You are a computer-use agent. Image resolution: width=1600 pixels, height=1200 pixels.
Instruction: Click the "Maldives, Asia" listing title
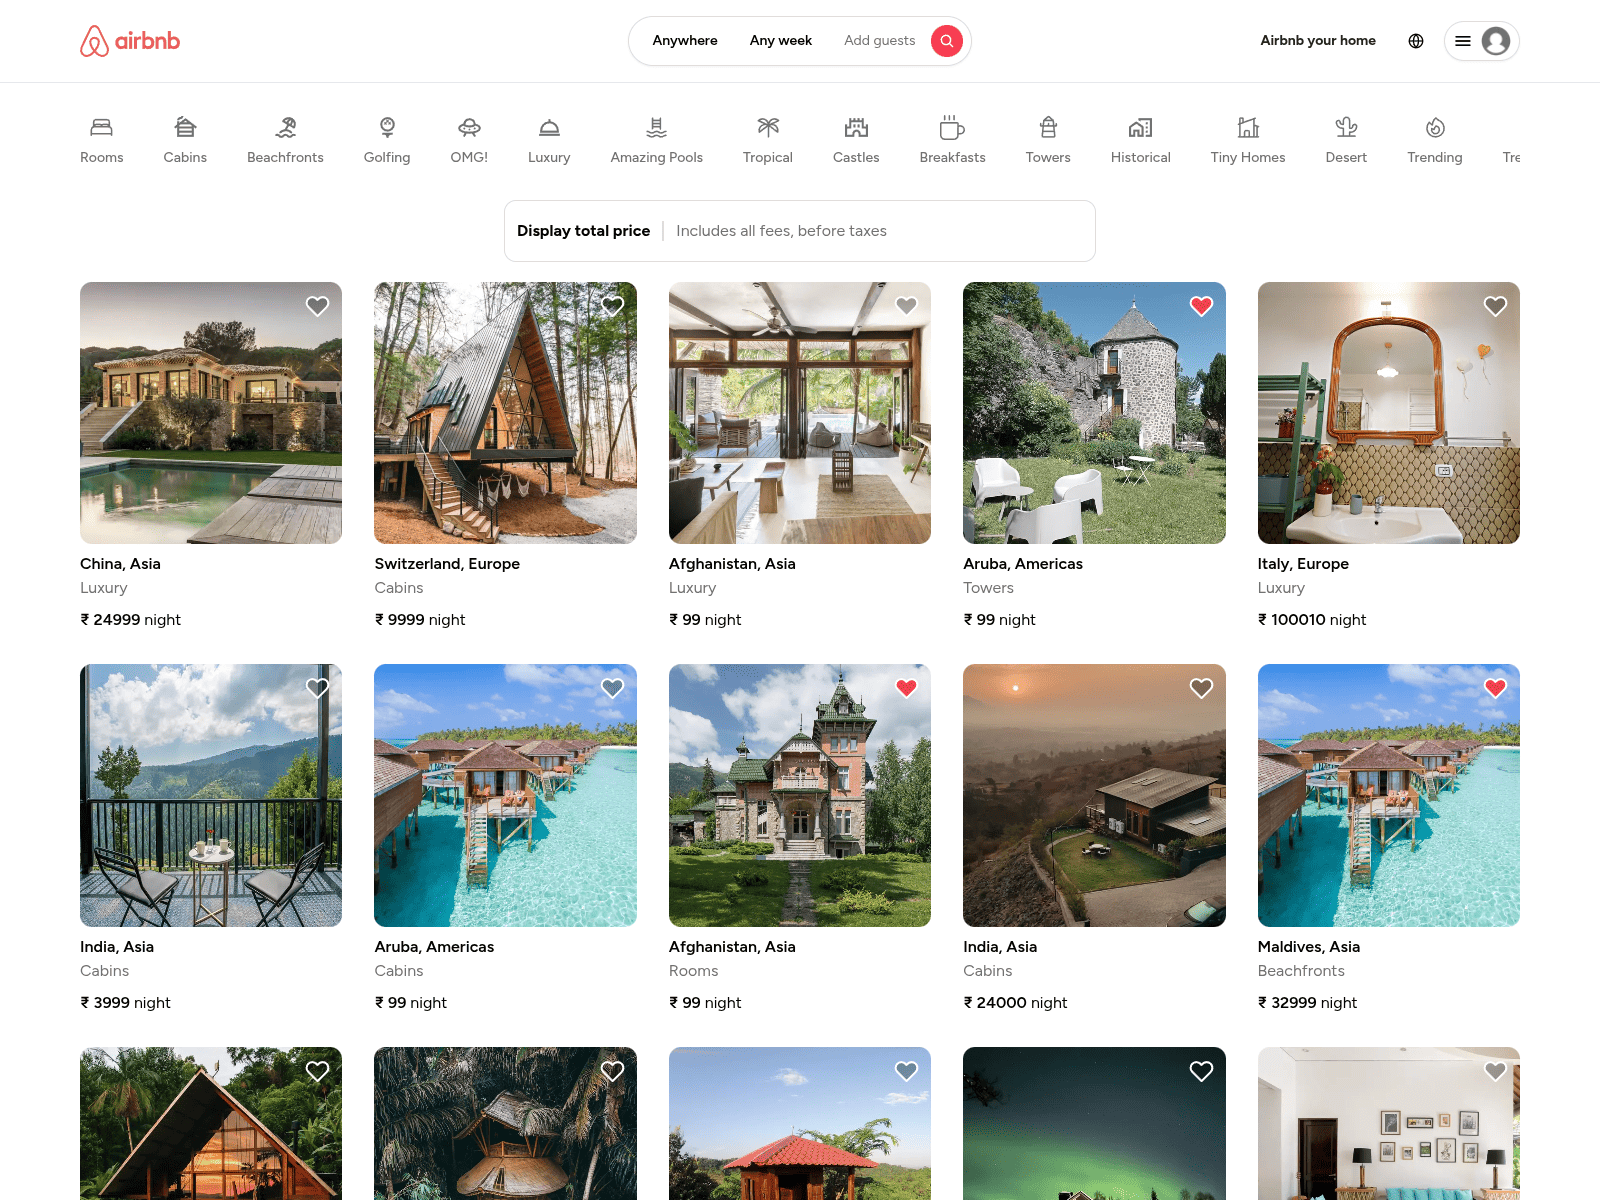pyautogui.click(x=1309, y=947)
